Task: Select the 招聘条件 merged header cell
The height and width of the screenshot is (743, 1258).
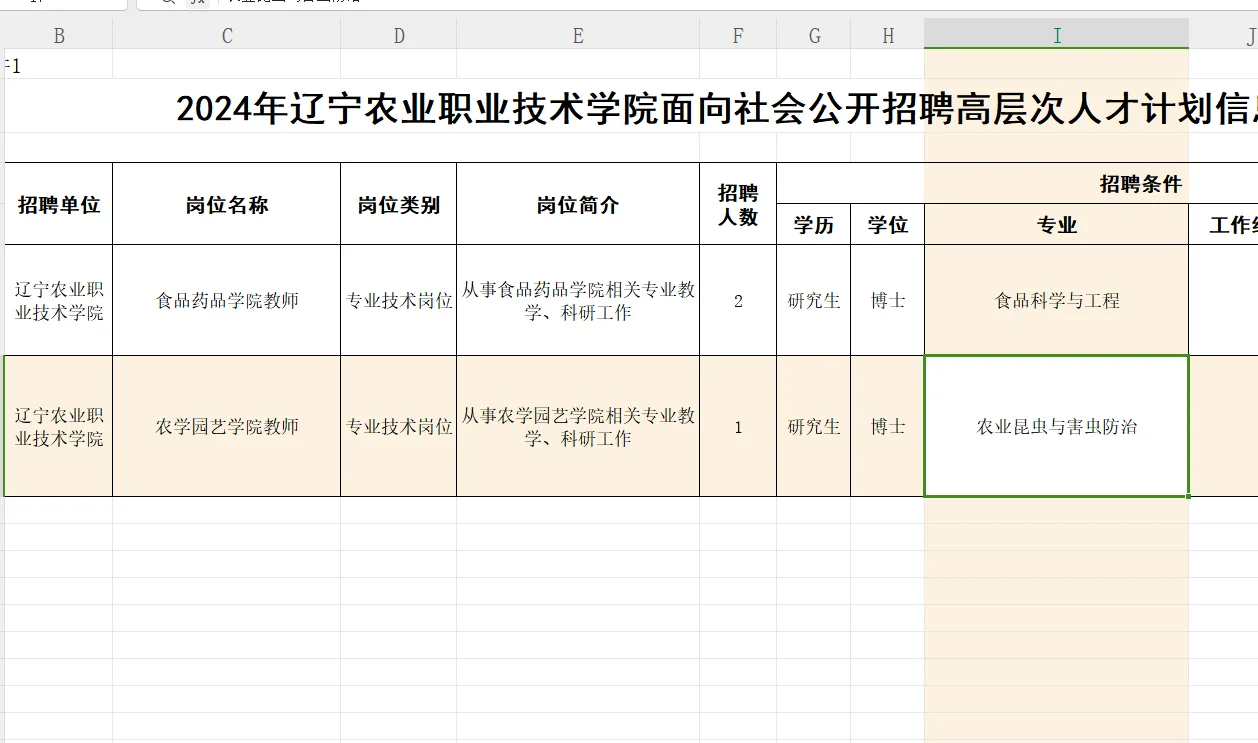Action: pyautogui.click(x=1017, y=184)
